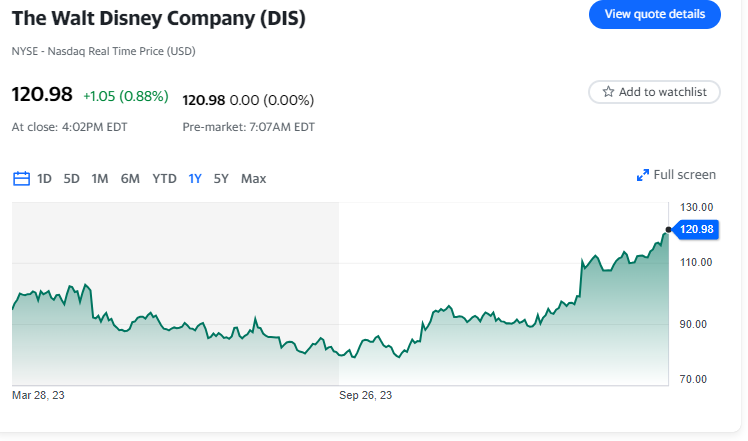Switch to the 6M range

[x=130, y=178]
